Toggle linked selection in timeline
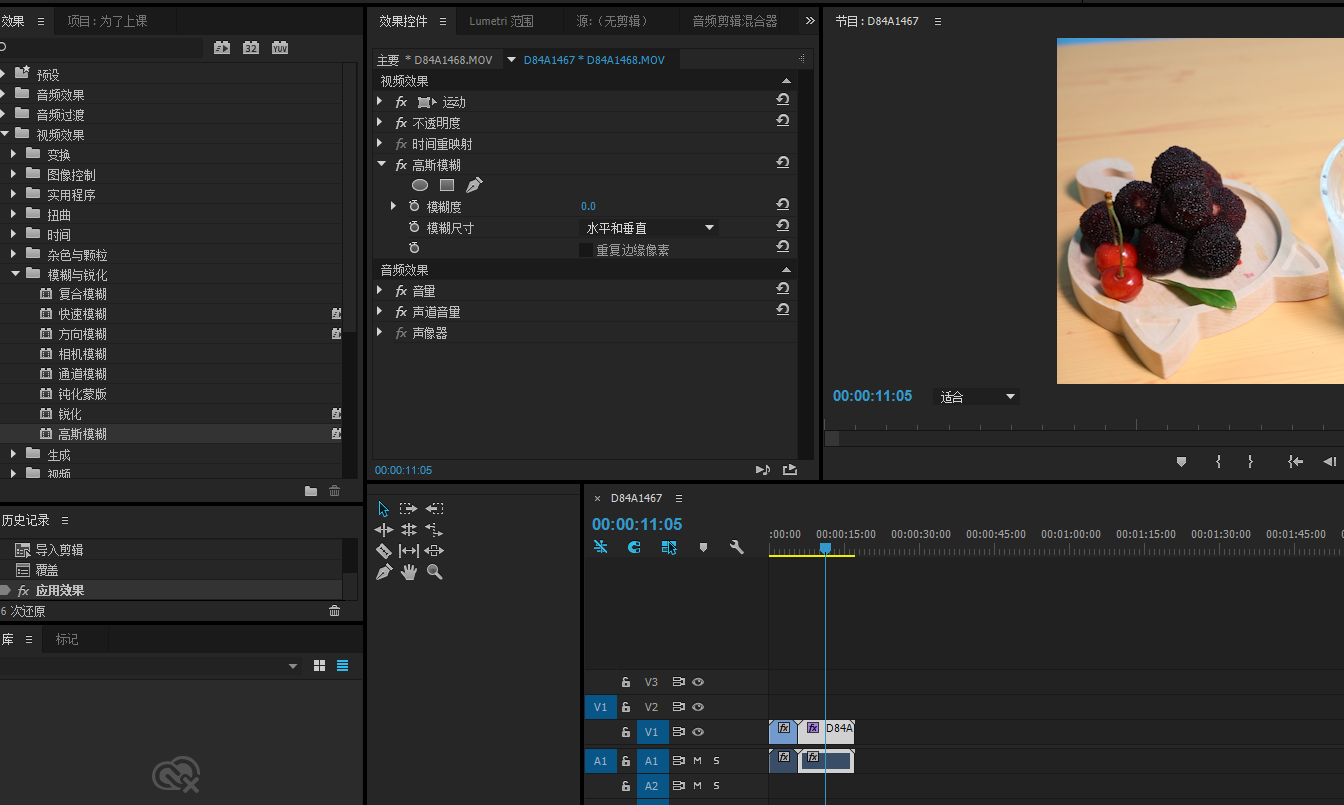 click(x=669, y=547)
